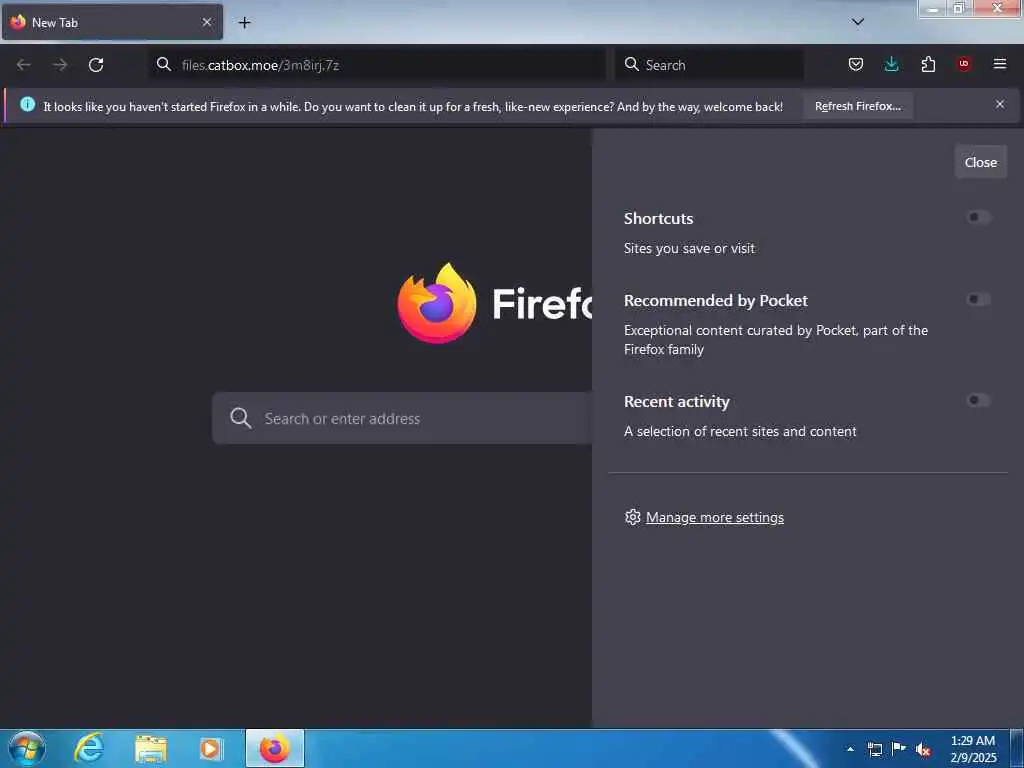Open the Downloads panel arrow icon

click(x=891, y=64)
